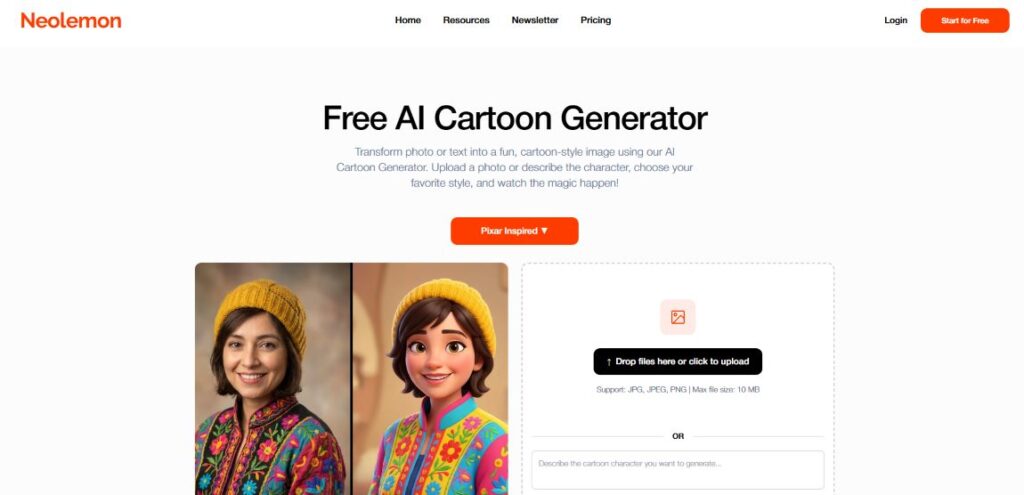The height and width of the screenshot is (495, 1024).
Task: Focus the cartoon character description field
Action: click(678, 470)
